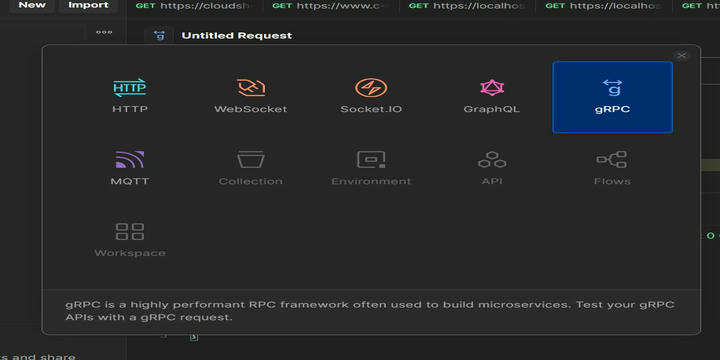720x360 pixels.
Task: Click the Import button
Action: (88, 6)
